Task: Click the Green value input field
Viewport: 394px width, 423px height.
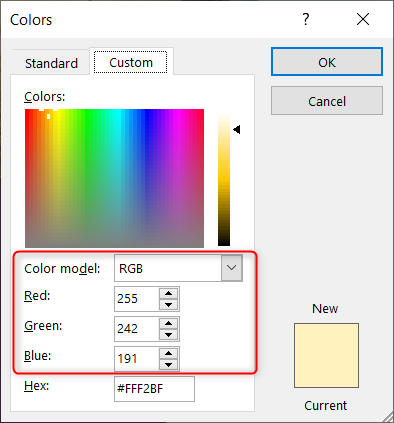Action: pyautogui.click(x=137, y=329)
